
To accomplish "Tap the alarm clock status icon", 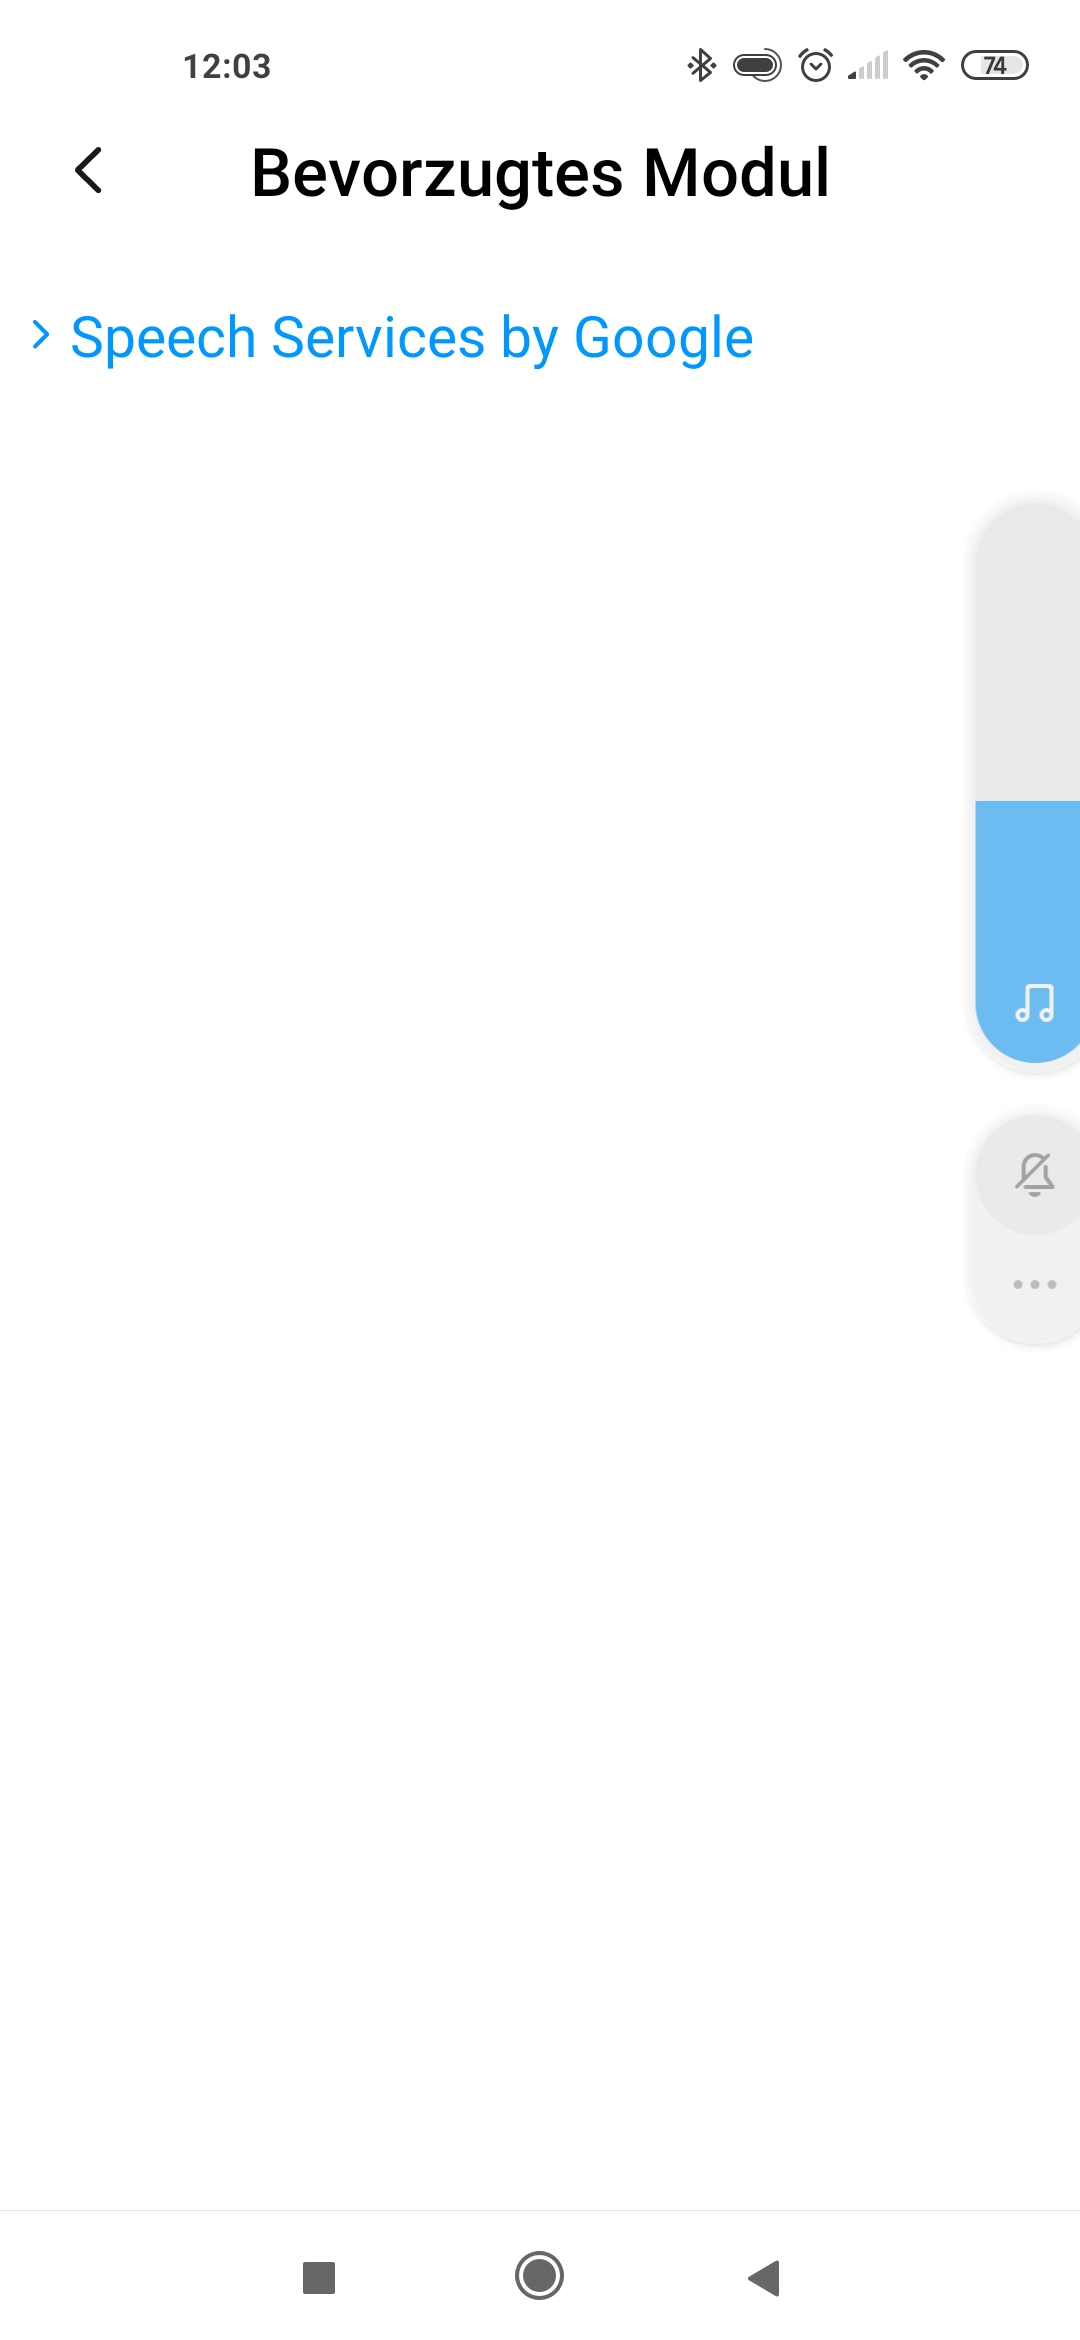I will click(x=816, y=65).
